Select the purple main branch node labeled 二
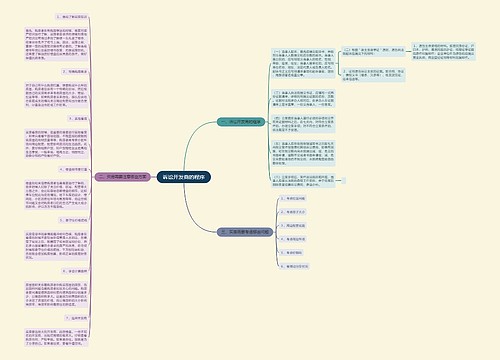Image resolution: width=500 pixels, height=360 pixels. tap(123, 177)
